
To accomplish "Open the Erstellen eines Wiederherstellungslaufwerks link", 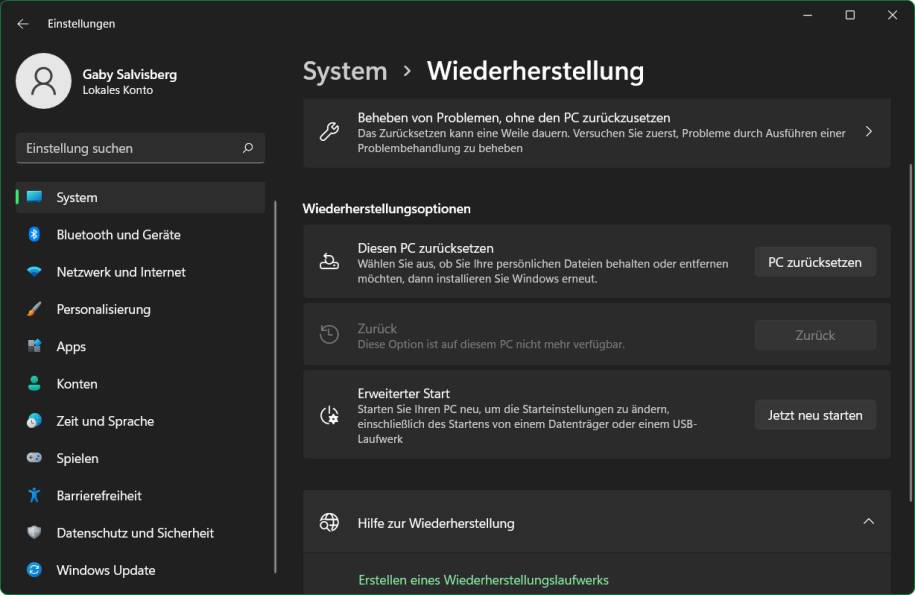I will click(483, 580).
